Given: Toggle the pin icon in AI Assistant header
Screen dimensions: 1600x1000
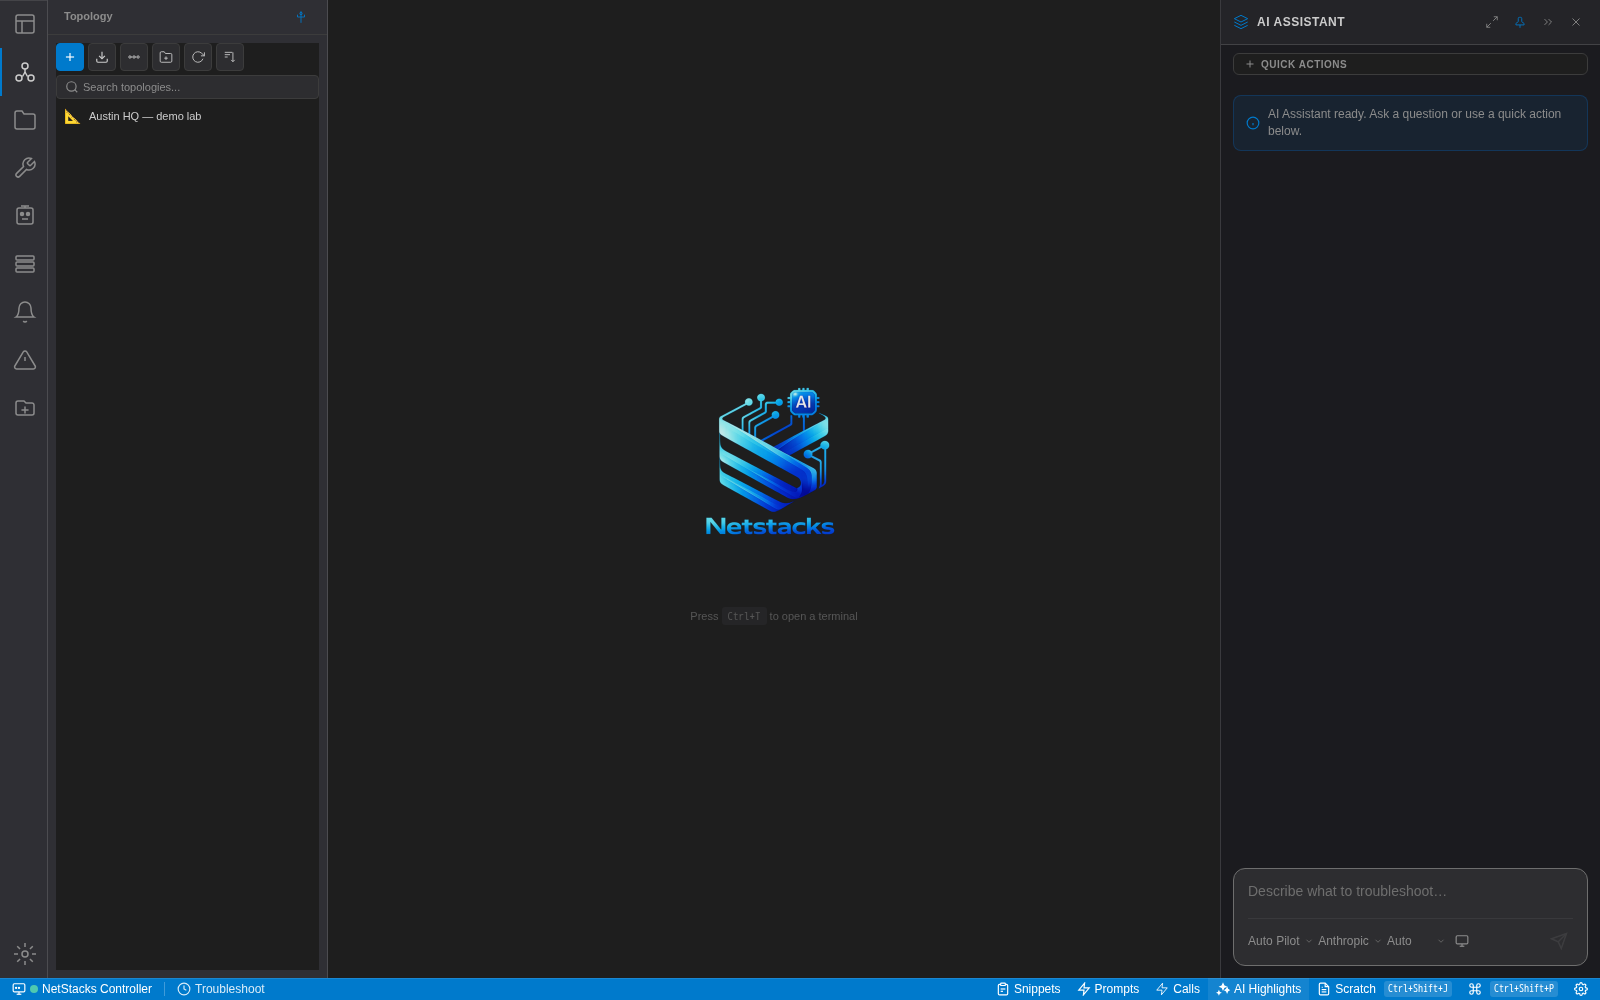Looking at the screenshot, I should 1520,22.
